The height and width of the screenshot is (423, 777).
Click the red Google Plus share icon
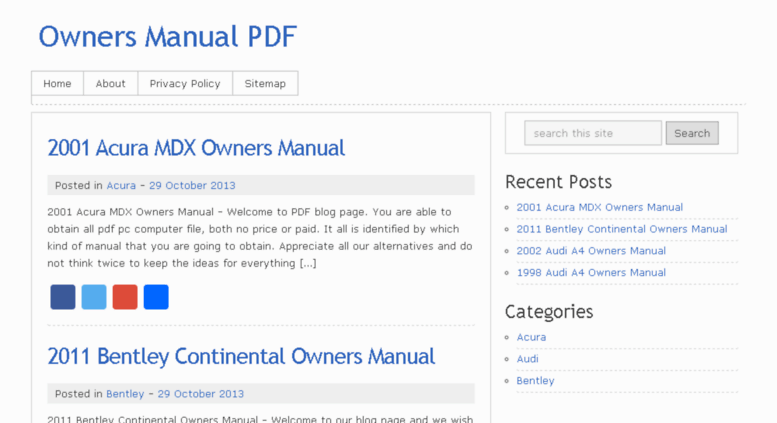125,297
